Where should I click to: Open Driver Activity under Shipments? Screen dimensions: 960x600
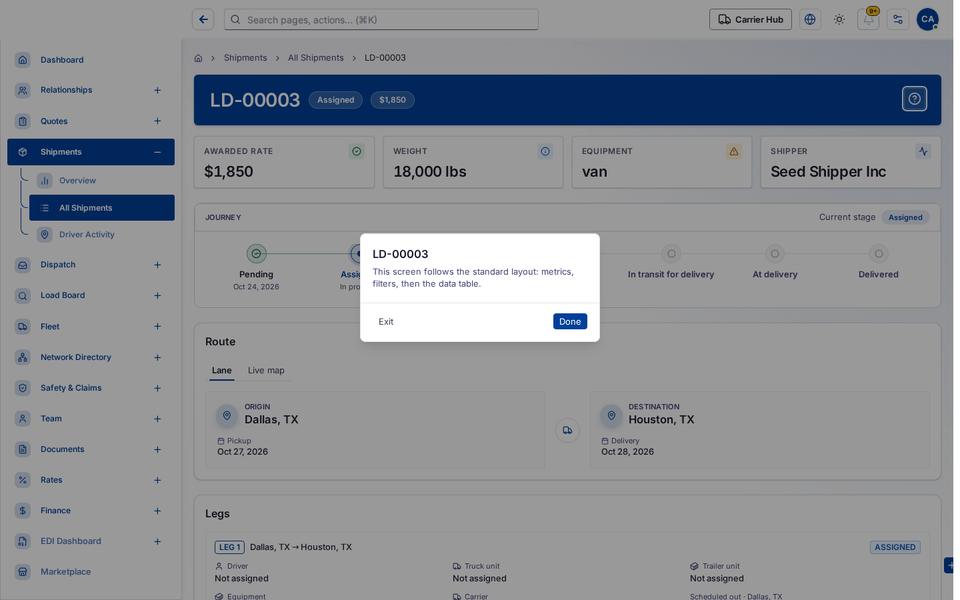point(102,234)
